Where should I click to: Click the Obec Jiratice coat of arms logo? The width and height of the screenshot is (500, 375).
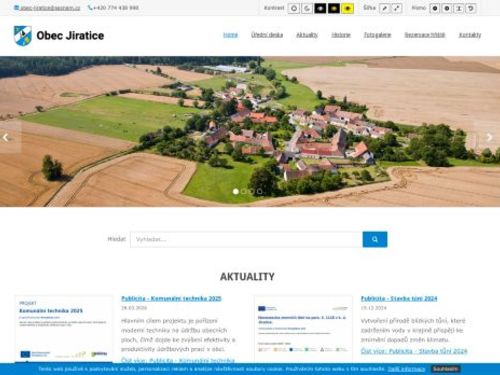[x=23, y=36]
